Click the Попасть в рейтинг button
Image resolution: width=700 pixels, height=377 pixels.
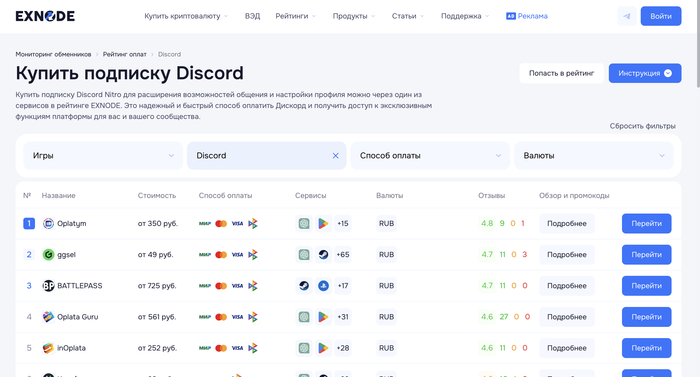coord(561,73)
